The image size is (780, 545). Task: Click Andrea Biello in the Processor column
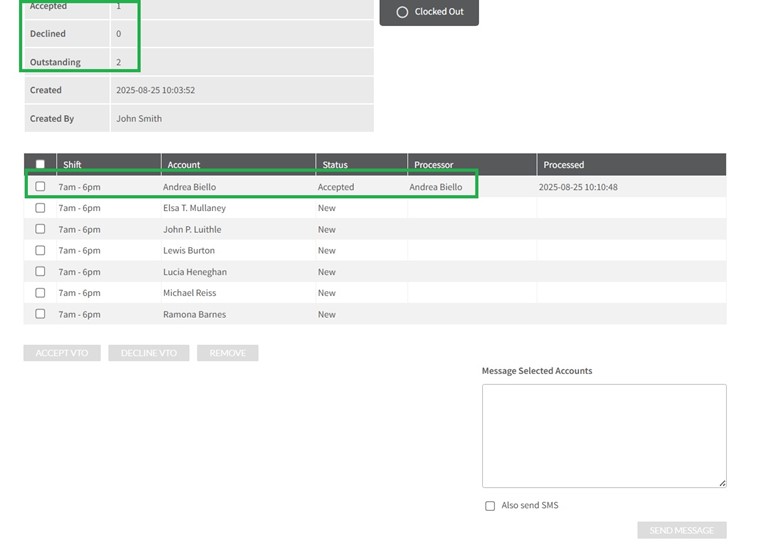point(436,187)
